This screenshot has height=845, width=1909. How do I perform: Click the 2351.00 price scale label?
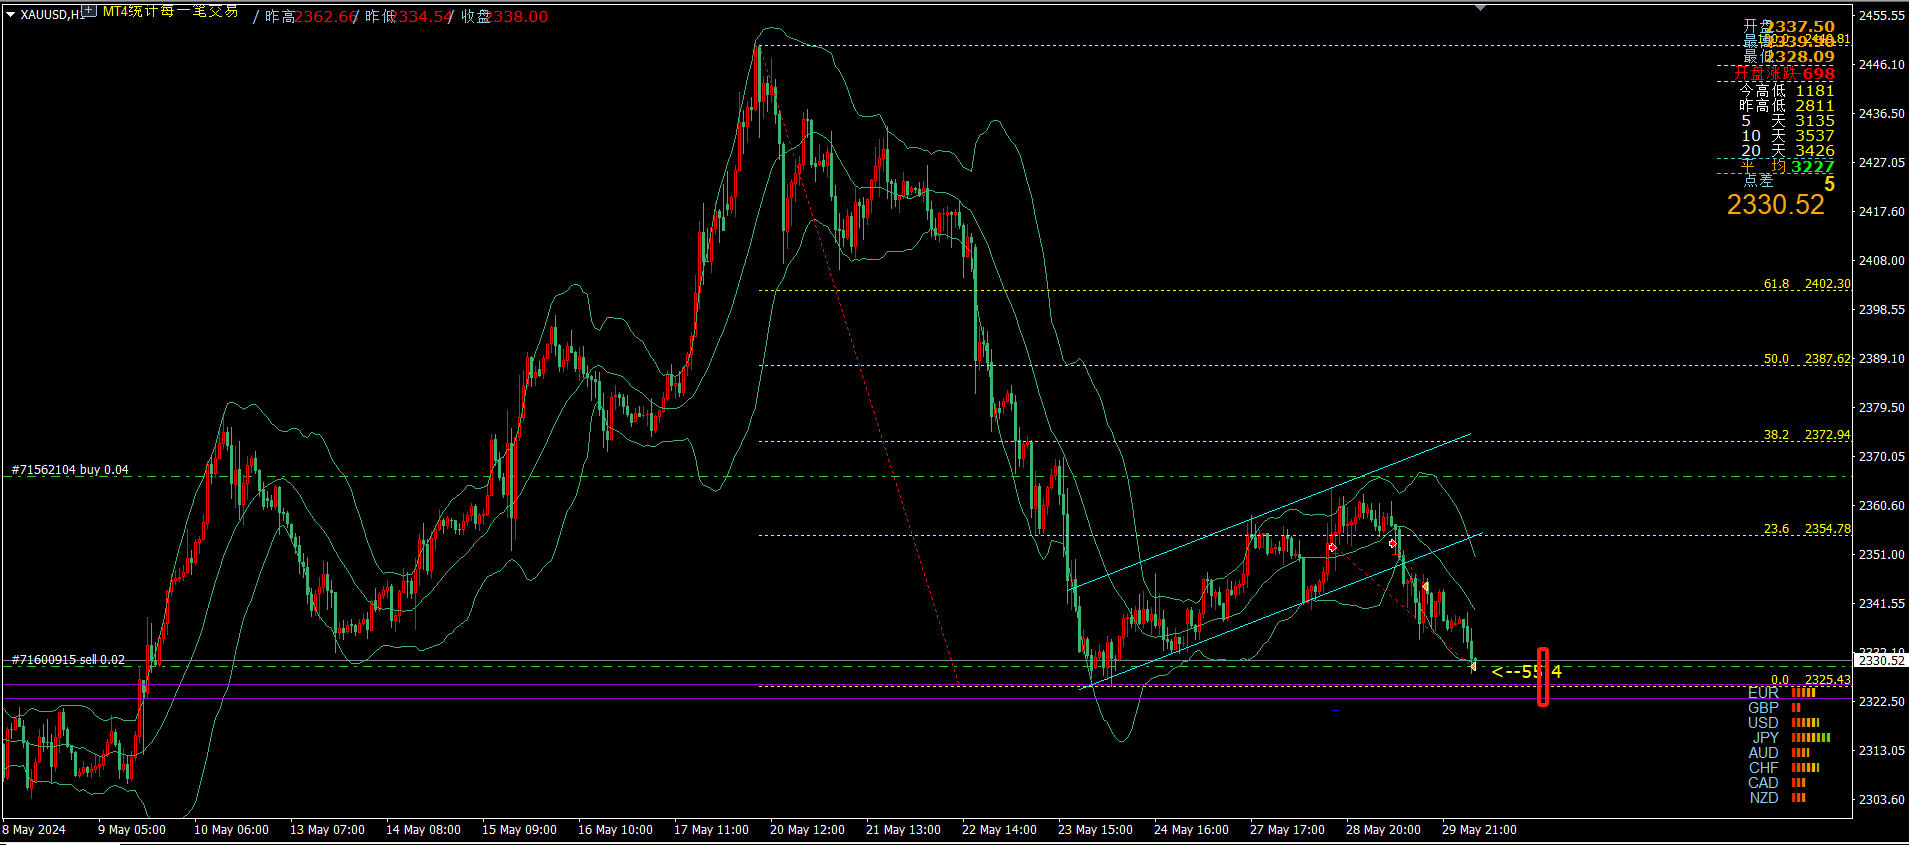point(1881,554)
